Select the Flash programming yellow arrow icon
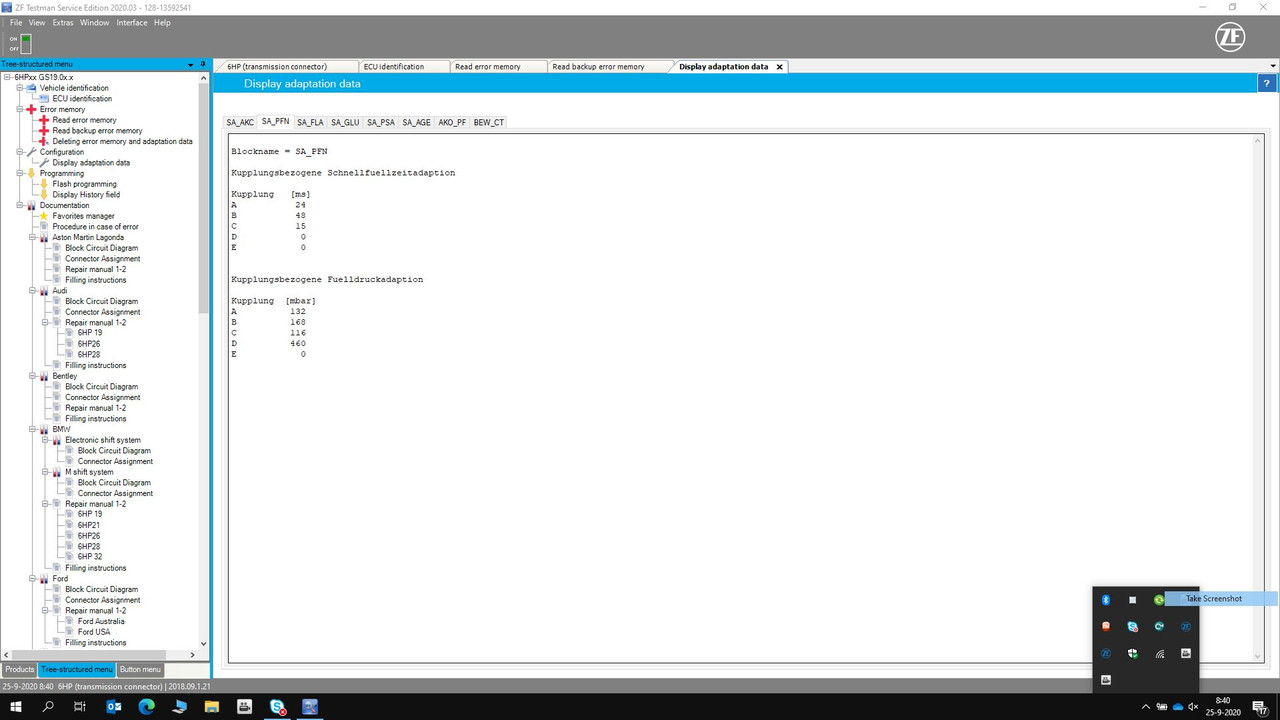 point(43,184)
